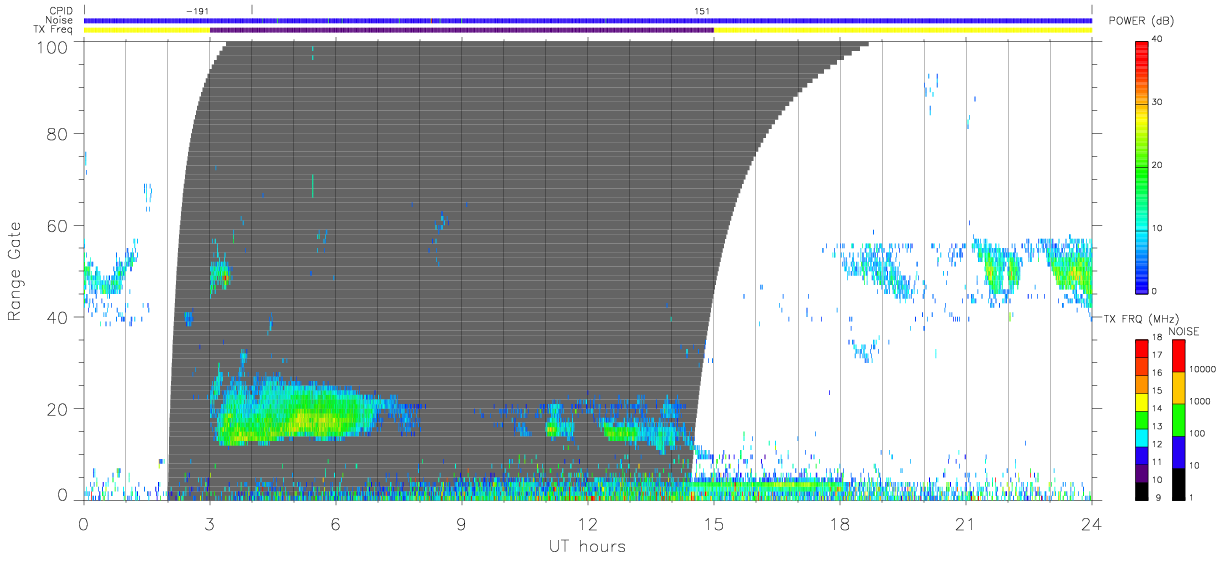
Task: Click the "30" tick on POWER scale
Action: click(1157, 102)
